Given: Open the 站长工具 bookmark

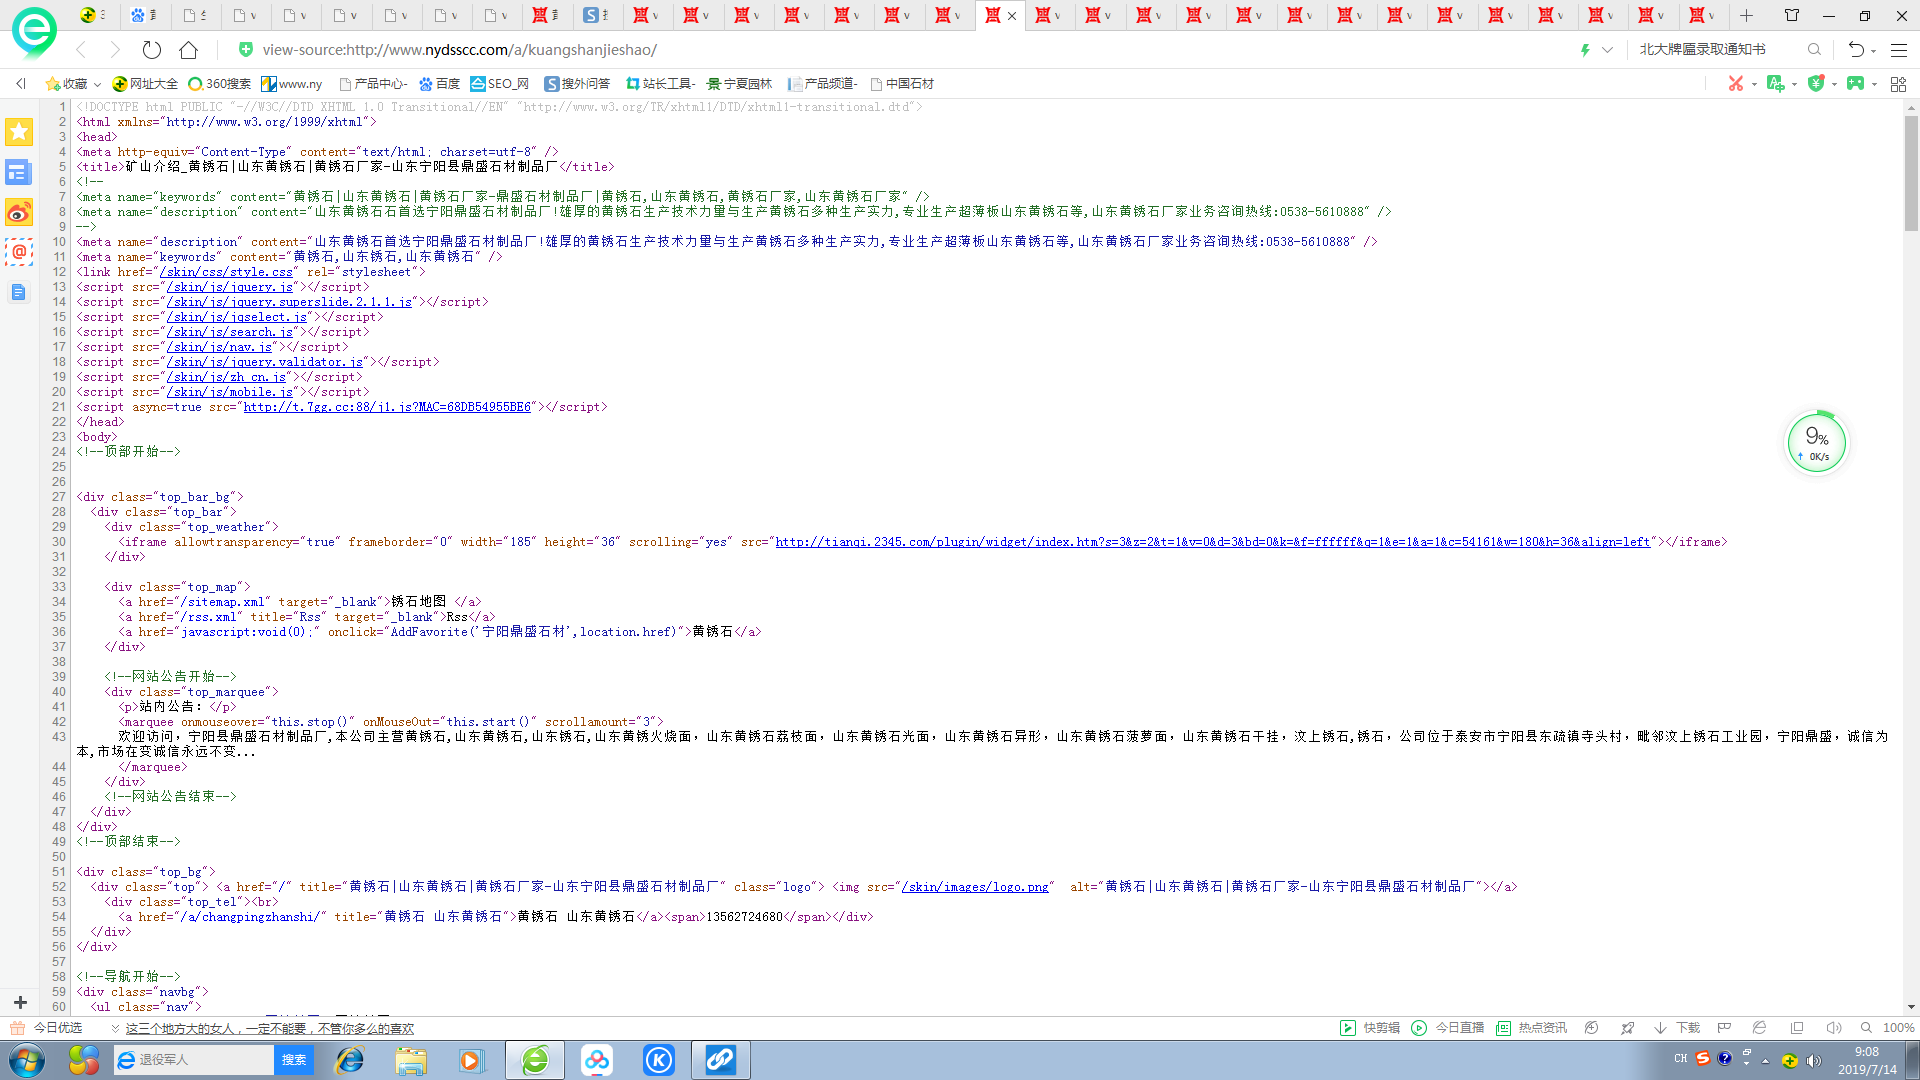Looking at the screenshot, I should [659, 84].
